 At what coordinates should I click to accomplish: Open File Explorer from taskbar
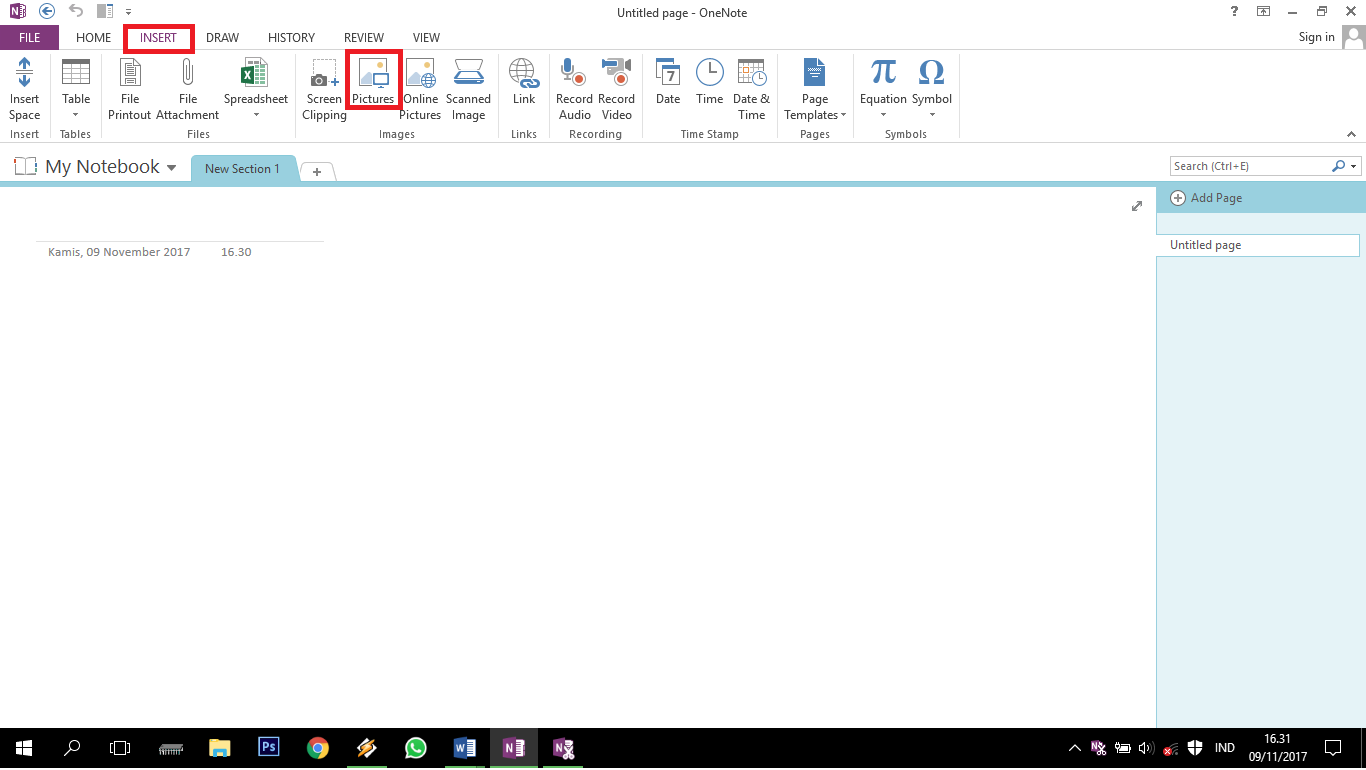[x=220, y=748]
